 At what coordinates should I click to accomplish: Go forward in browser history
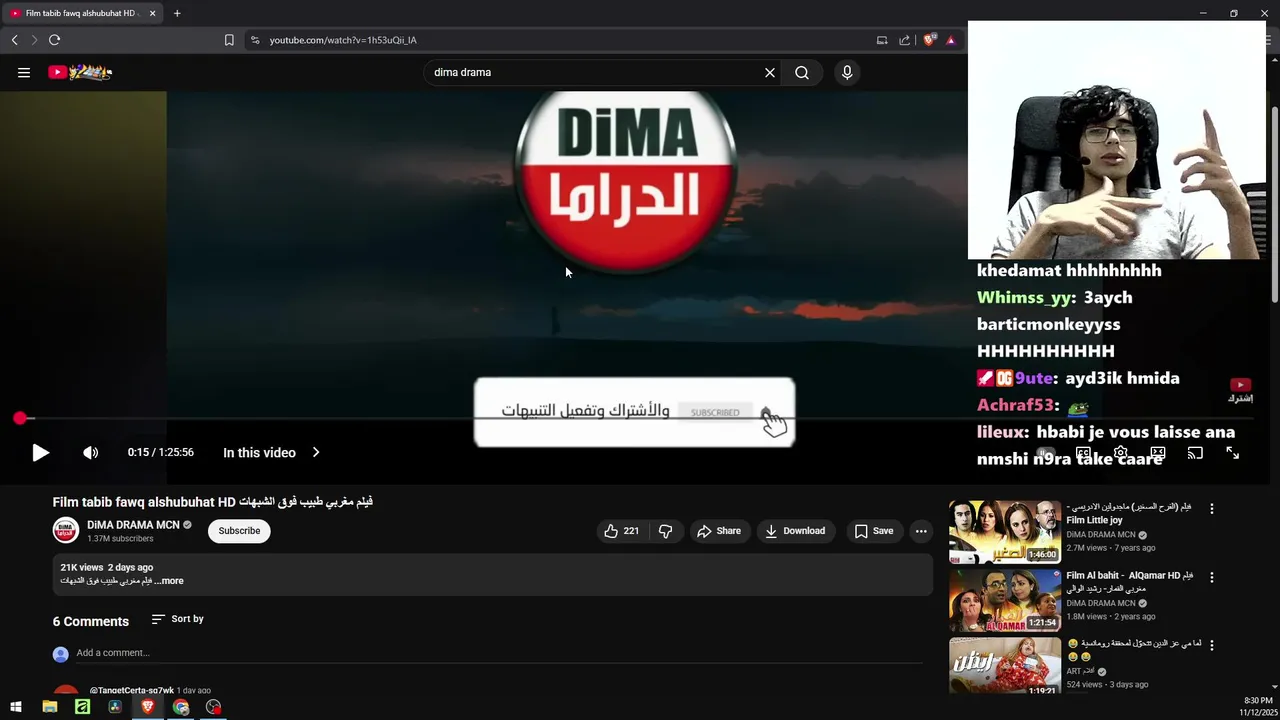pos(34,40)
